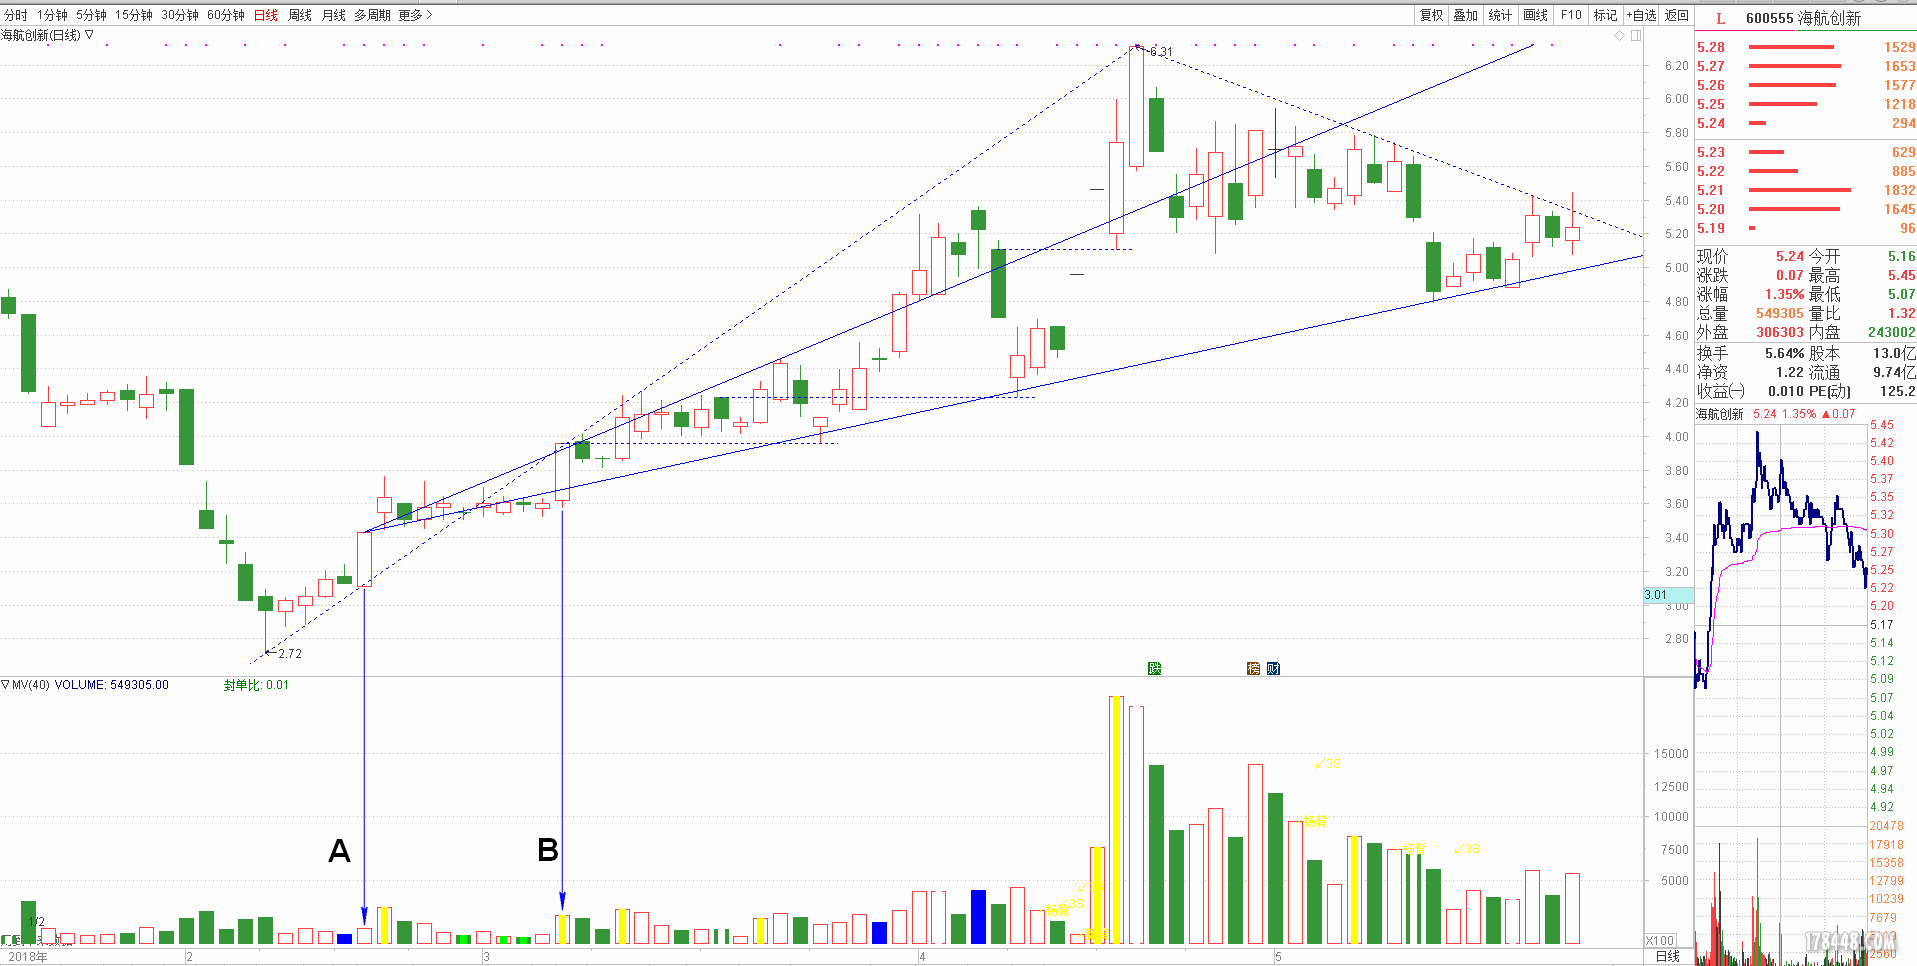Switch to the 30分钟 period

click(180, 15)
